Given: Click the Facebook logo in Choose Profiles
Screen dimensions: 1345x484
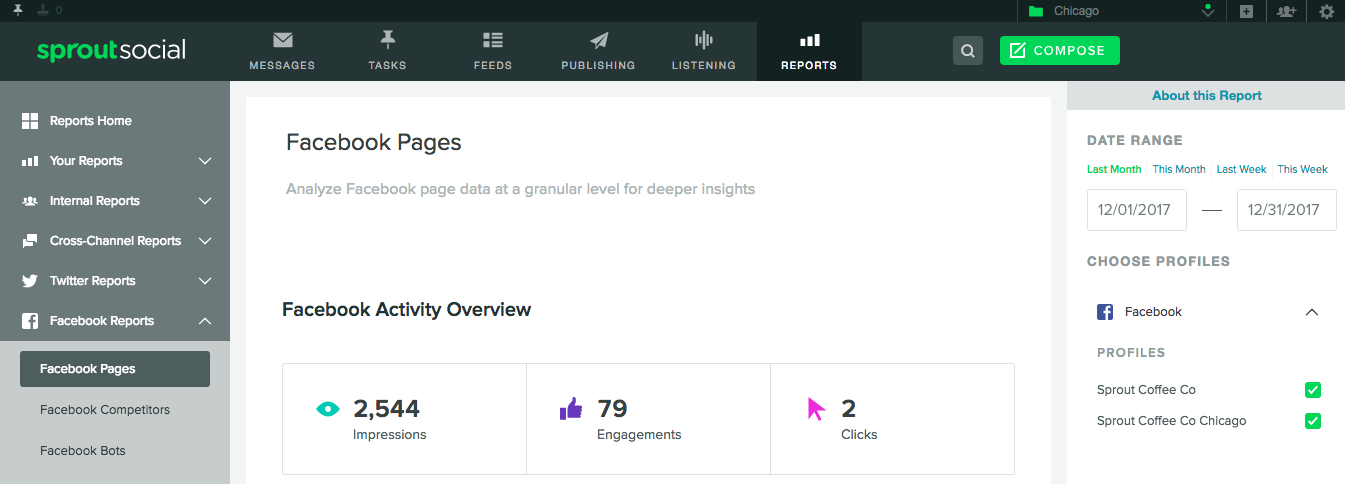Looking at the screenshot, I should [x=1105, y=312].
